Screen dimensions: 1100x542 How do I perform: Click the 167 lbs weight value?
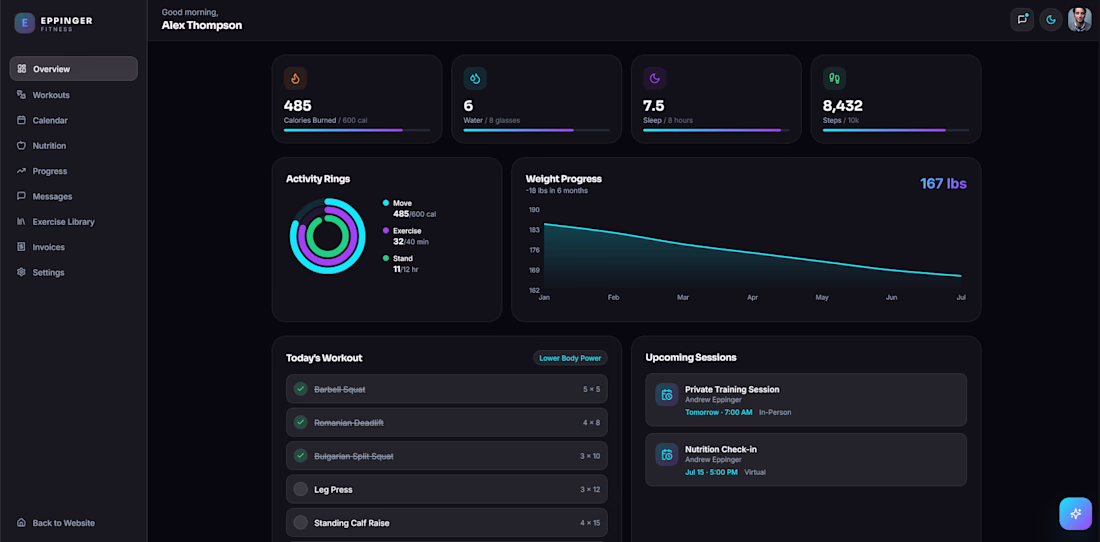(x=943, y=184)
